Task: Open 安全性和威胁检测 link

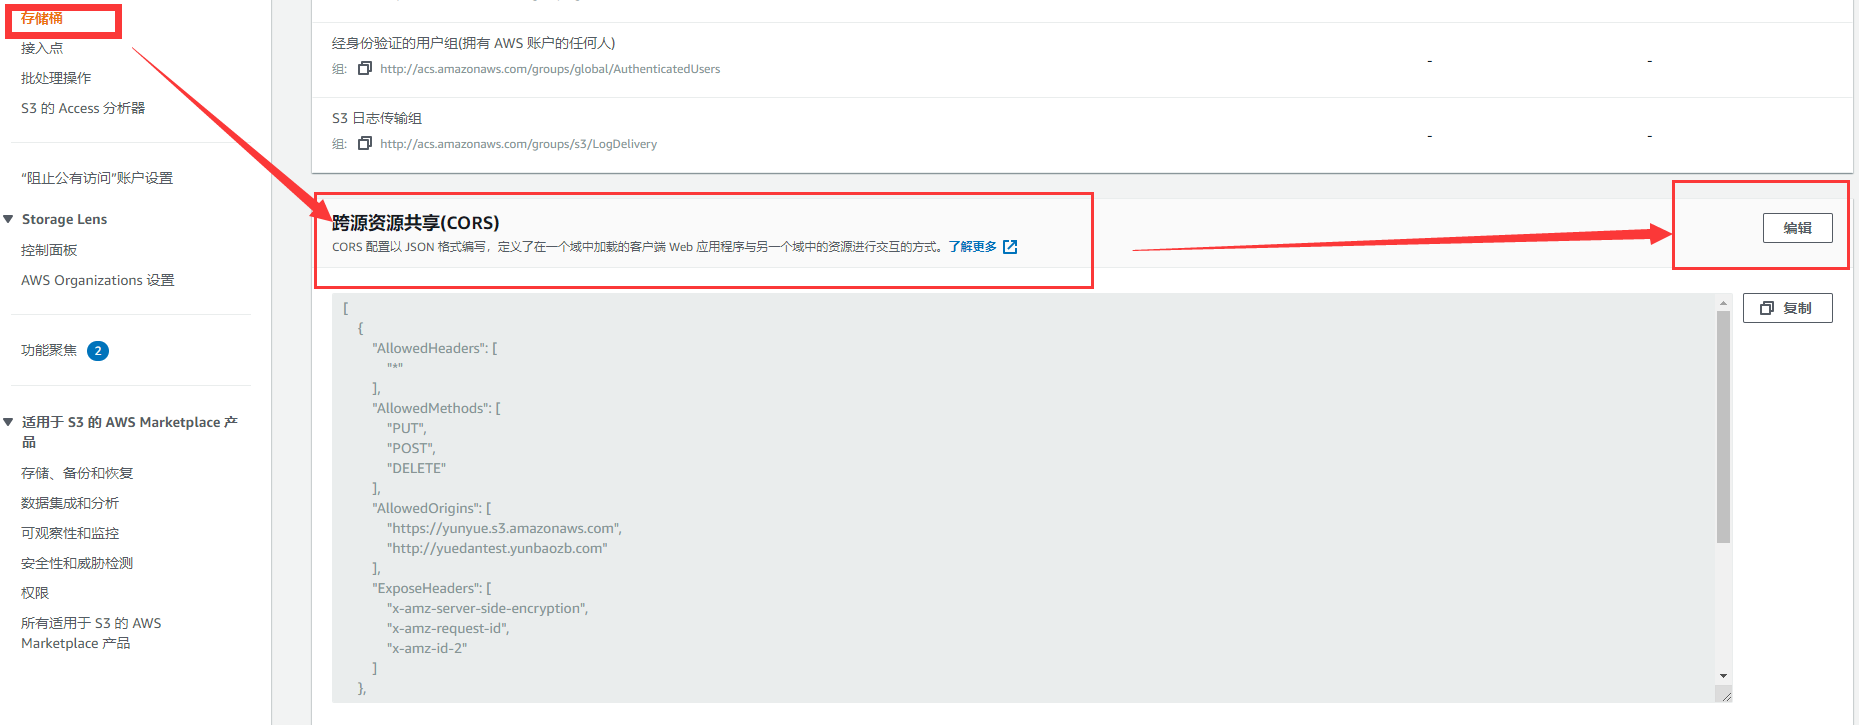Action: [77, 563]
